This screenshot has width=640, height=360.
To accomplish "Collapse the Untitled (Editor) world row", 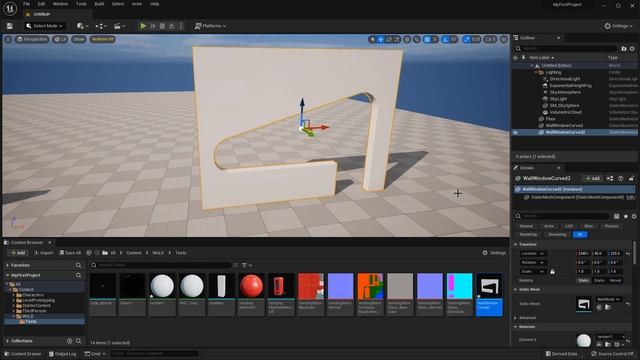I will (532, 65).
